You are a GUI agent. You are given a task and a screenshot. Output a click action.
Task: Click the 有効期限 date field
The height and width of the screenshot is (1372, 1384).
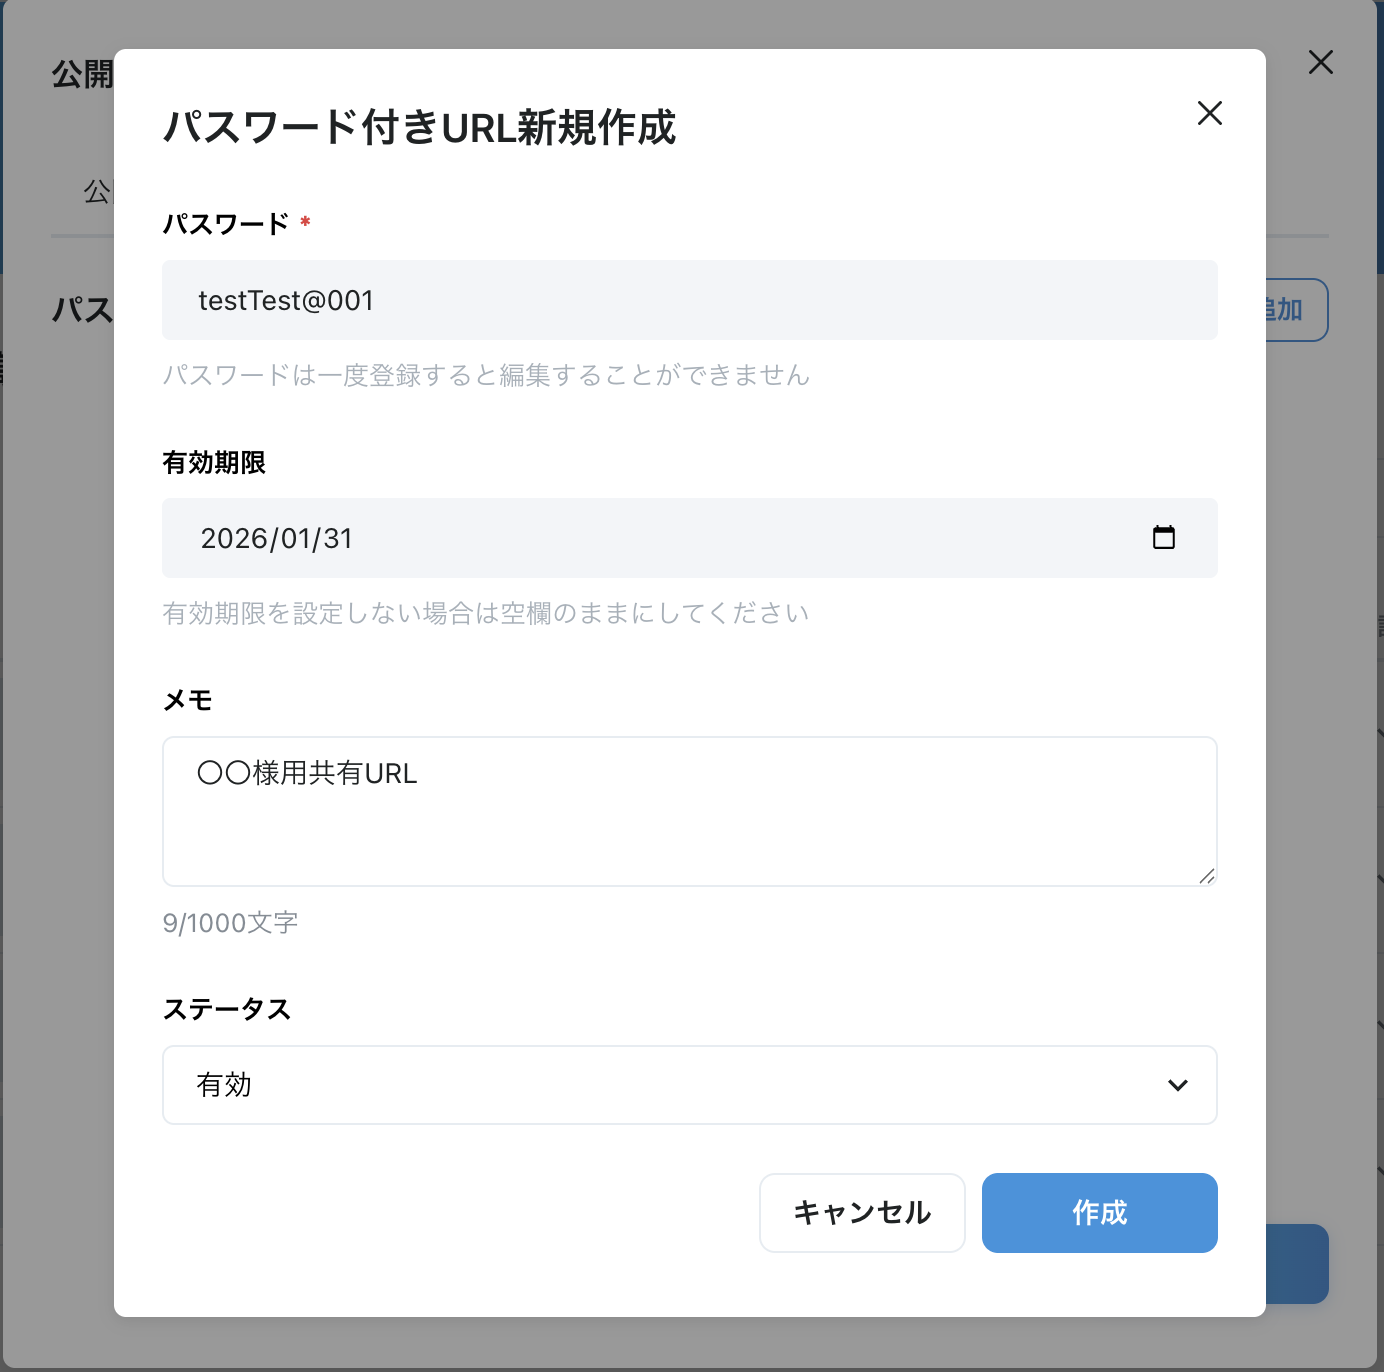tap(690, 538)
